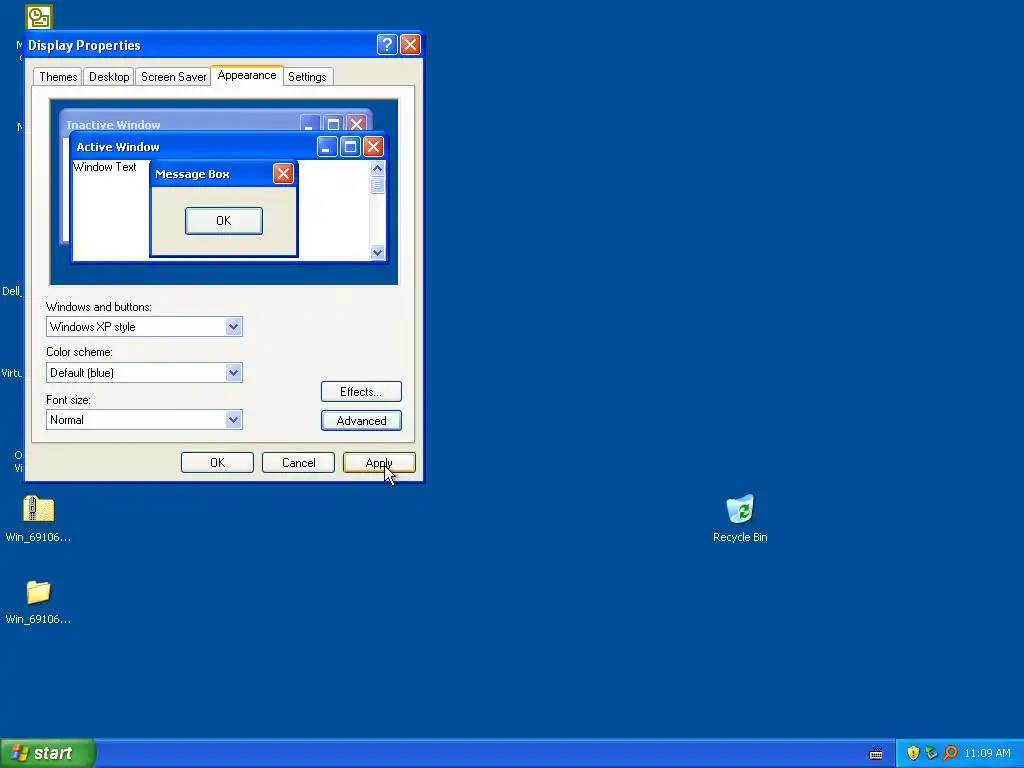The height and width of the screenshot is (768, 1024).
Task: Select the zipped Win_69106 folder icon
Action: tap(39, 509)
